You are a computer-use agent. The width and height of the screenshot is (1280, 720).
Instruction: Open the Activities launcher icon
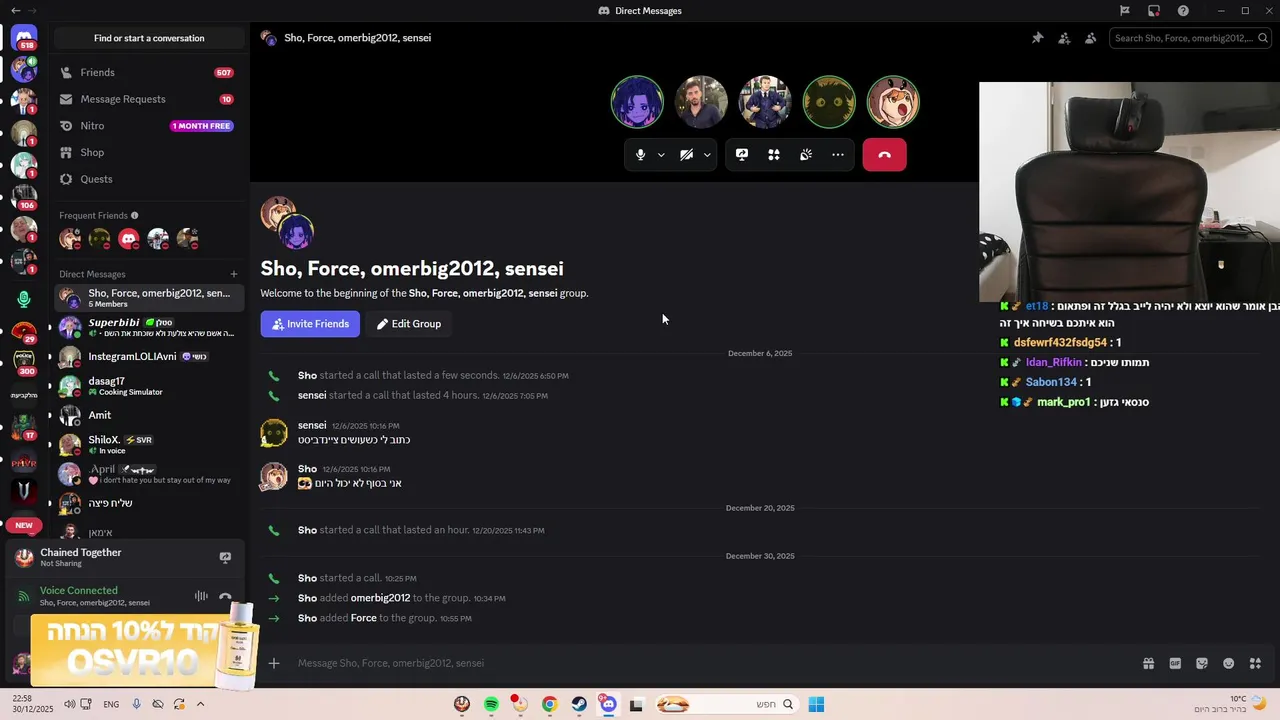click(774, 155)
